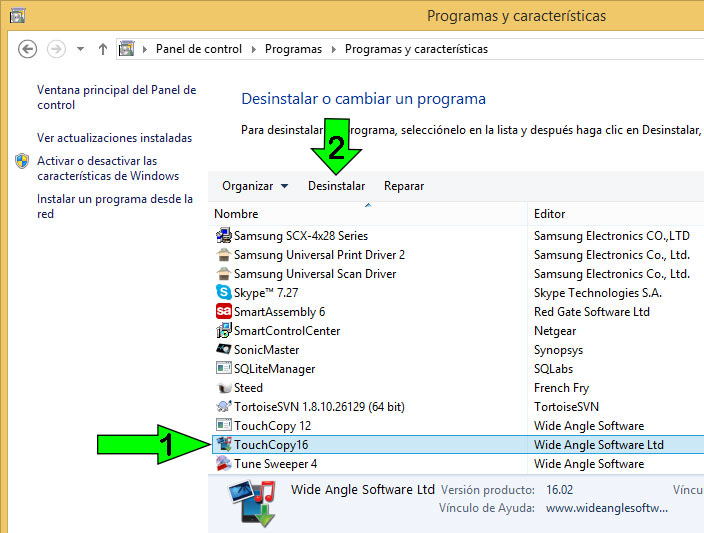The height and width of the screenshot is (533, 704).
Task: Click the TouchCopy 12 icon
Action: click(224, 425)
